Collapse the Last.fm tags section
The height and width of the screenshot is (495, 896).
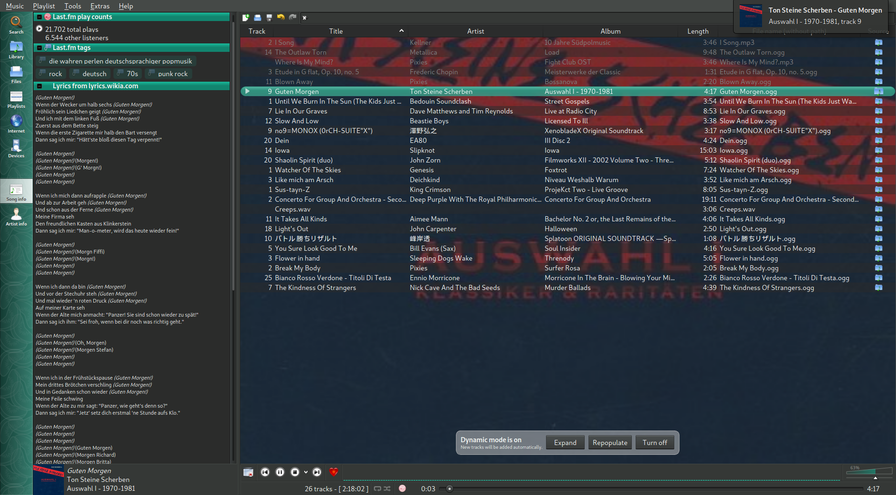39,48
